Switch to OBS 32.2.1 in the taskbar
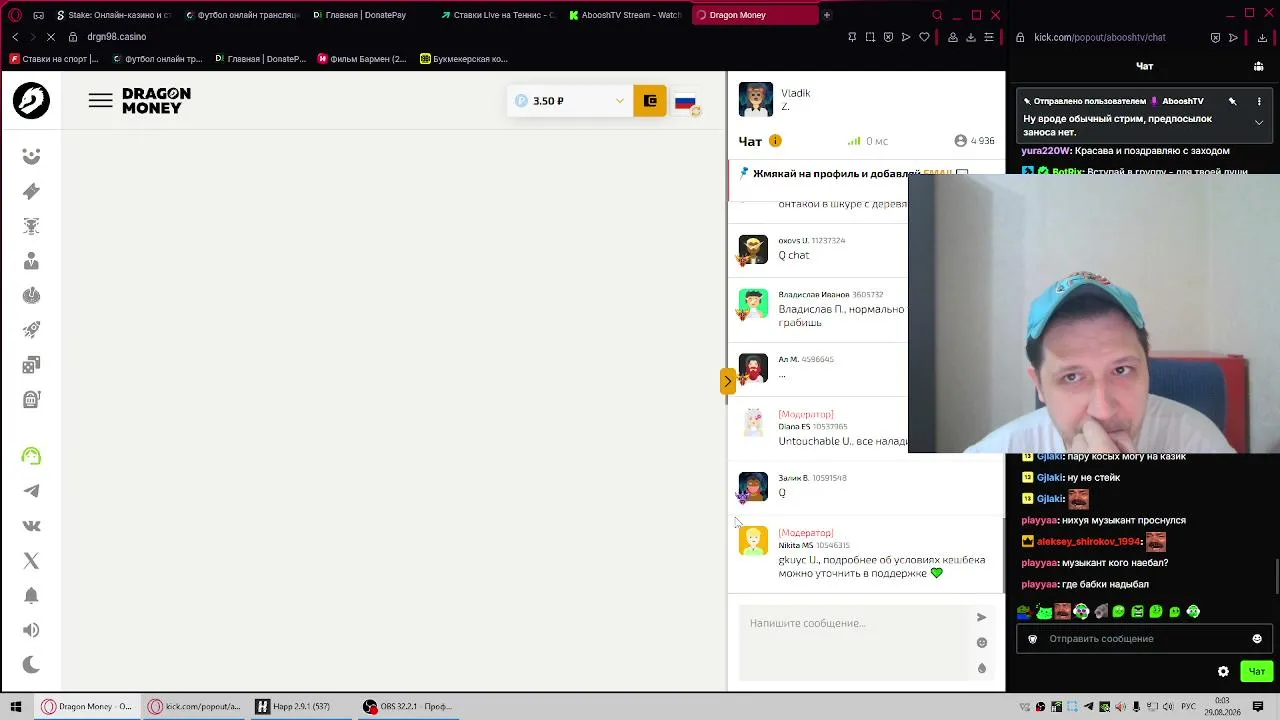The image size is (1280, 720). [x=408, y=707]
